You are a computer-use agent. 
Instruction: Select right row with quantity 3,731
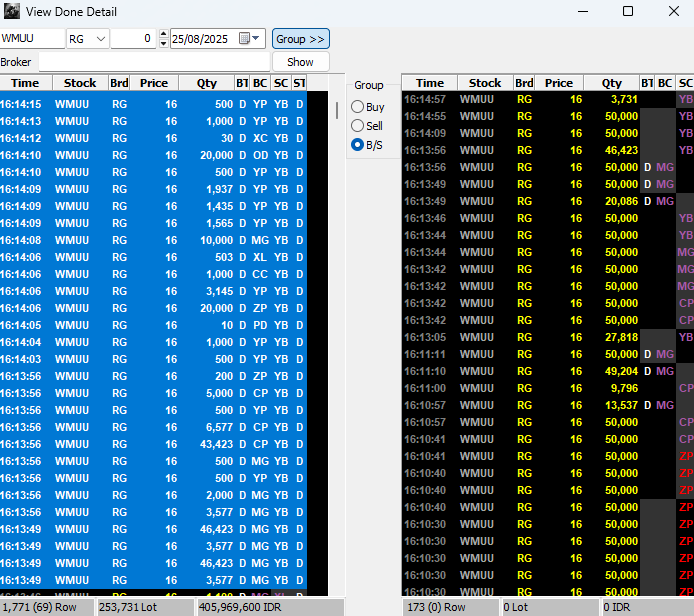pyautogui.click(x=548, y=99)
